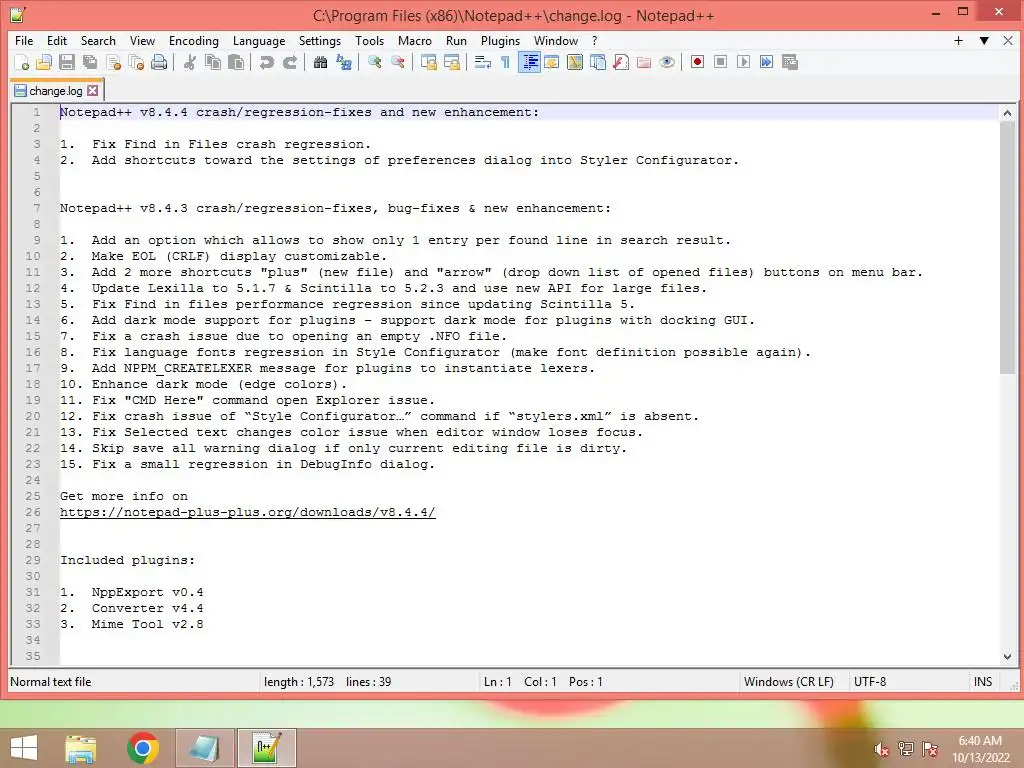Click the X close-document button on menu bar
The width and height of the screenshot is (1024, 768).
(x=1008, y=40)
